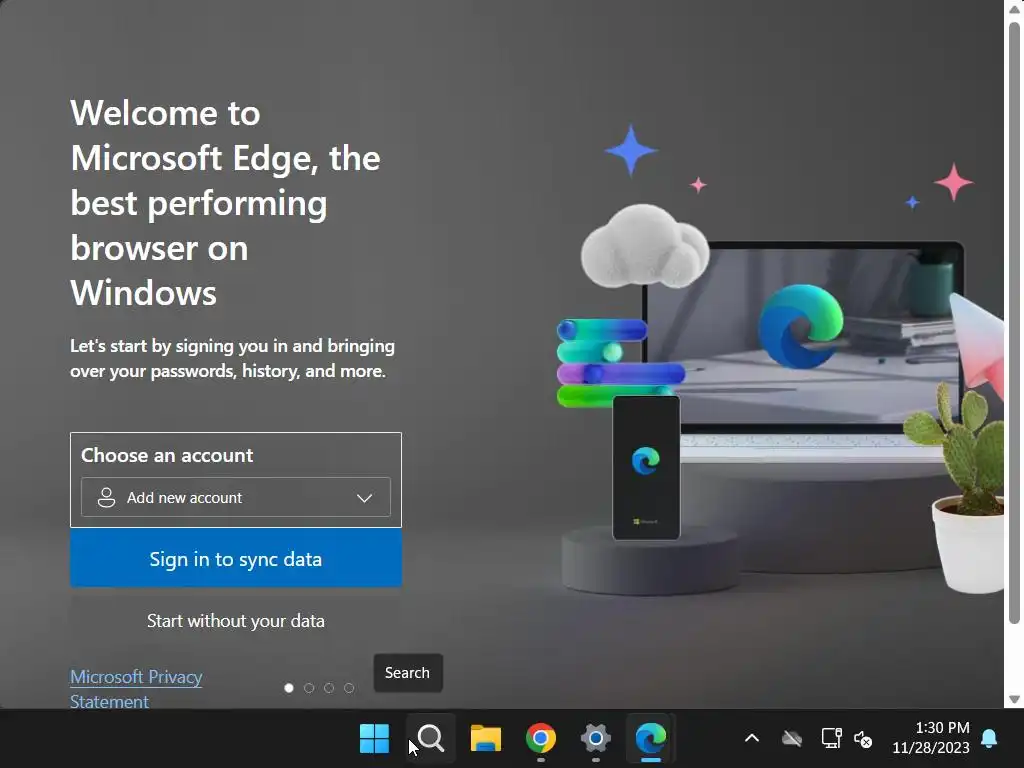Select Microsoft Edge taskbar icon
The width and height of the screenshot is (1024, 768).
coord(650,739)
